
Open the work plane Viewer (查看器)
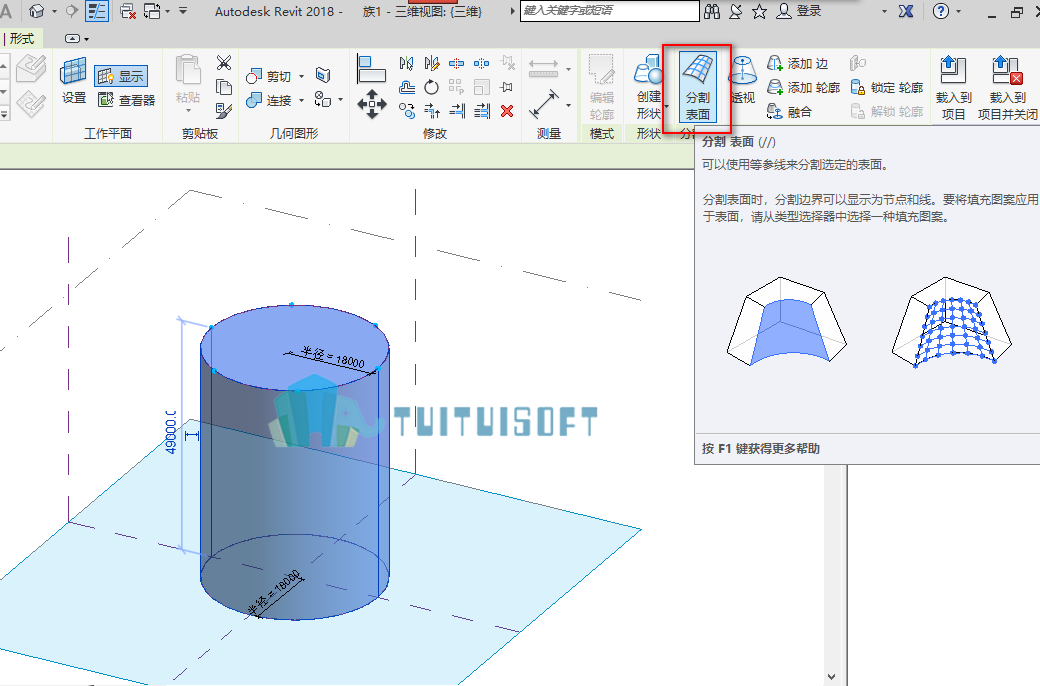127,100
